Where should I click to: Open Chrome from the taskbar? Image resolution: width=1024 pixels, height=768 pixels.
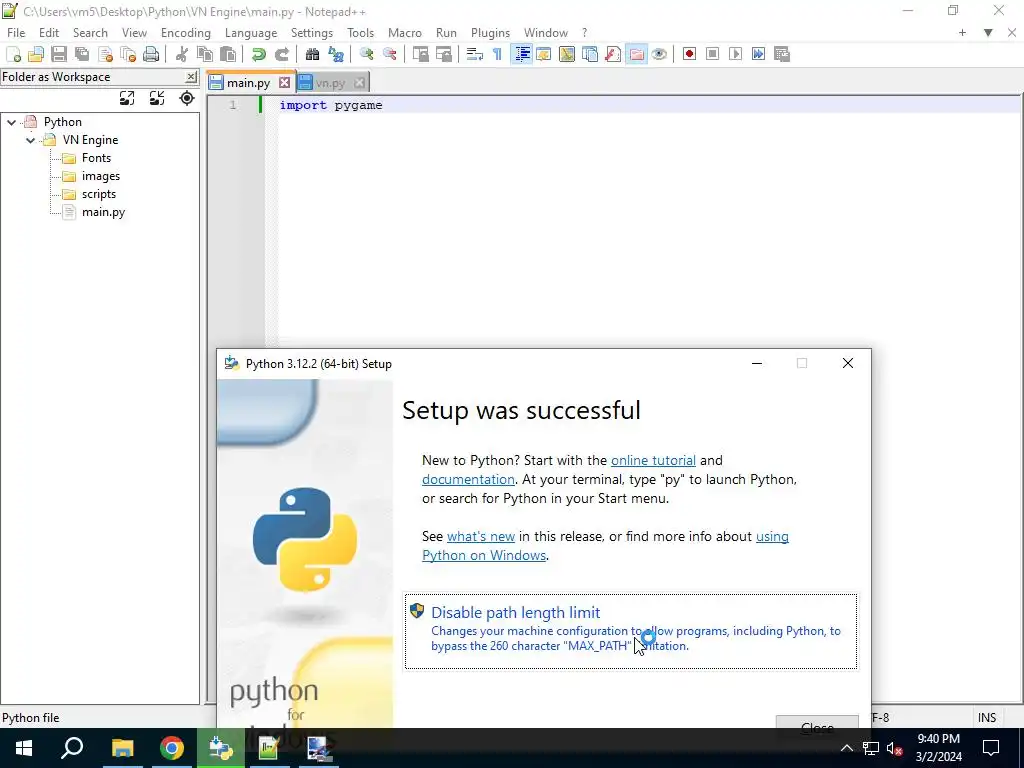coord(172,748)
